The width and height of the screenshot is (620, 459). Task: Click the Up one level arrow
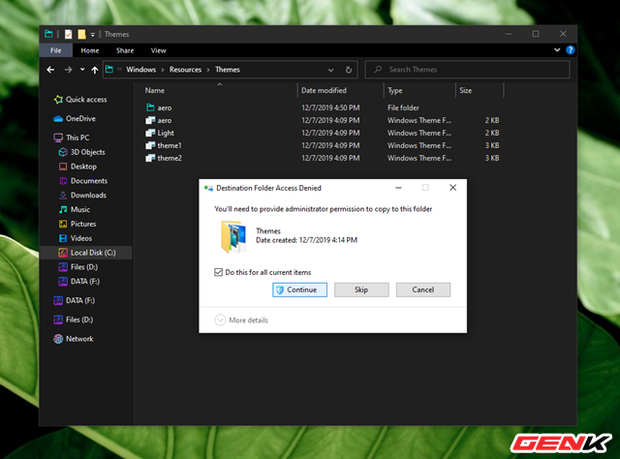coord(95,70)
